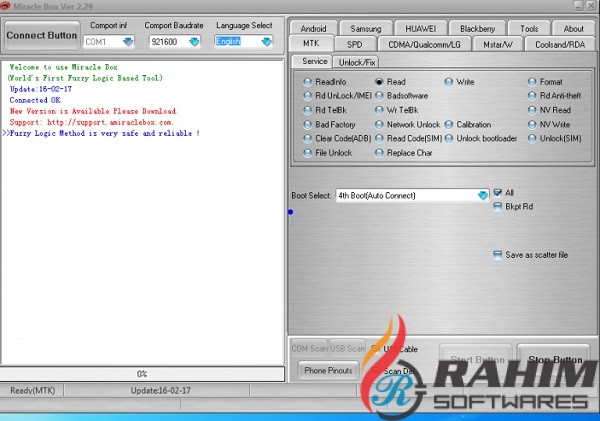Select the NV Read option
The image size is (600, 421).
click(x=549, y=110)
